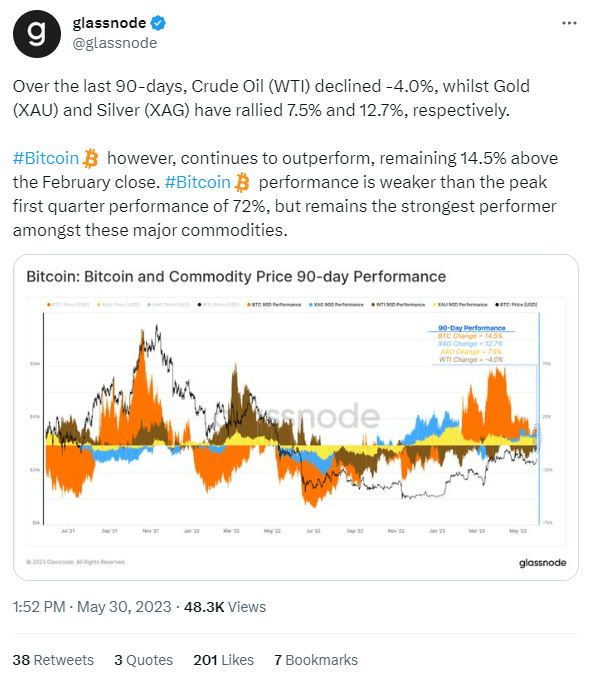Toggle XAU 90D Performance legend entry

click(x=460, y=305)
